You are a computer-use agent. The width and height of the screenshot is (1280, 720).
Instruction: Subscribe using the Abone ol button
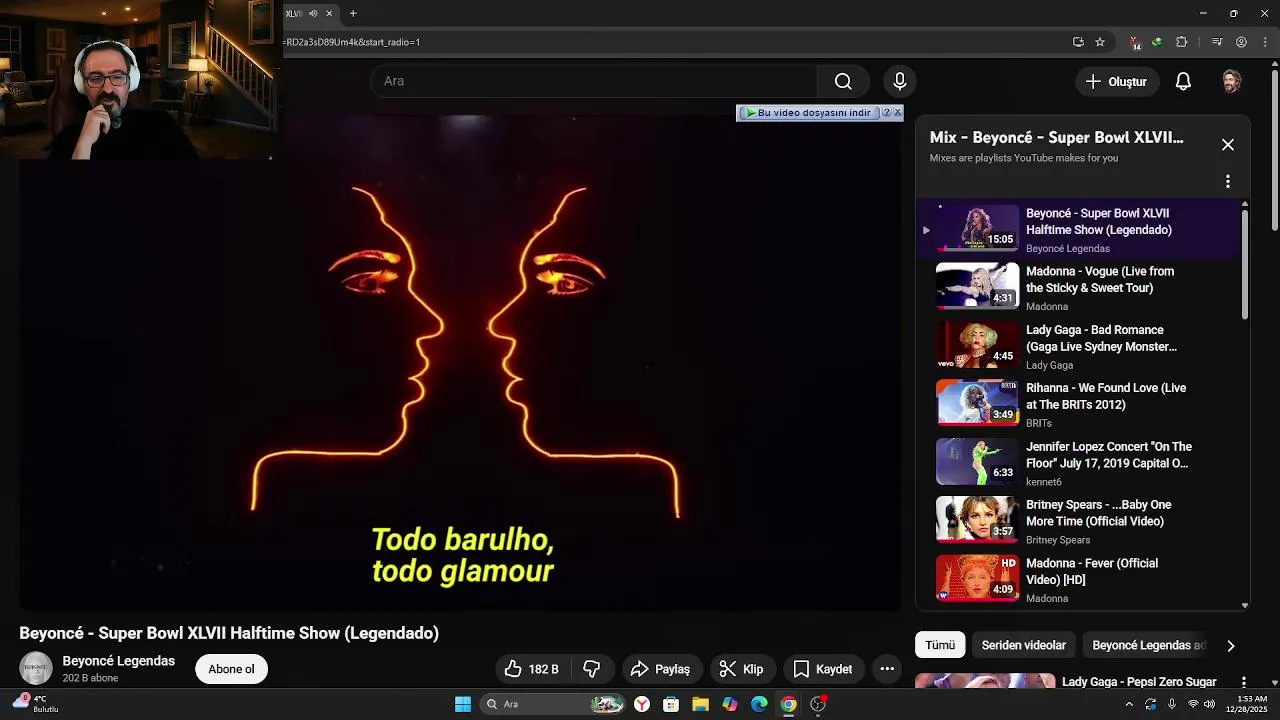tap(232, 669)
